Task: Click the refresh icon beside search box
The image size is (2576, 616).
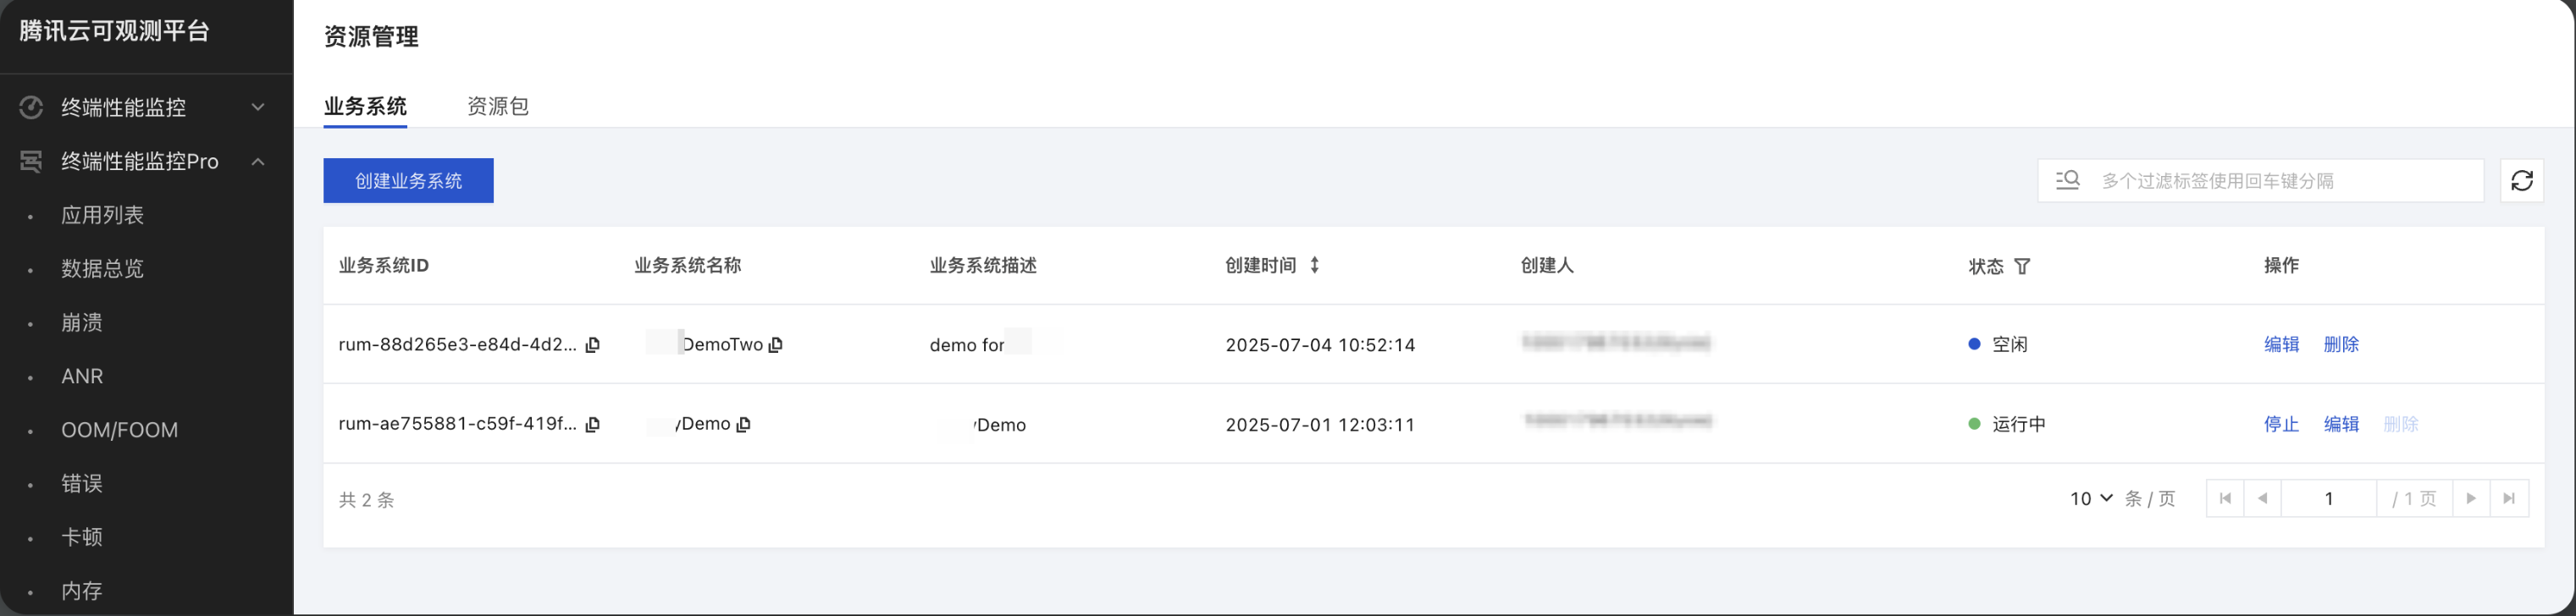Action: 2521,181
